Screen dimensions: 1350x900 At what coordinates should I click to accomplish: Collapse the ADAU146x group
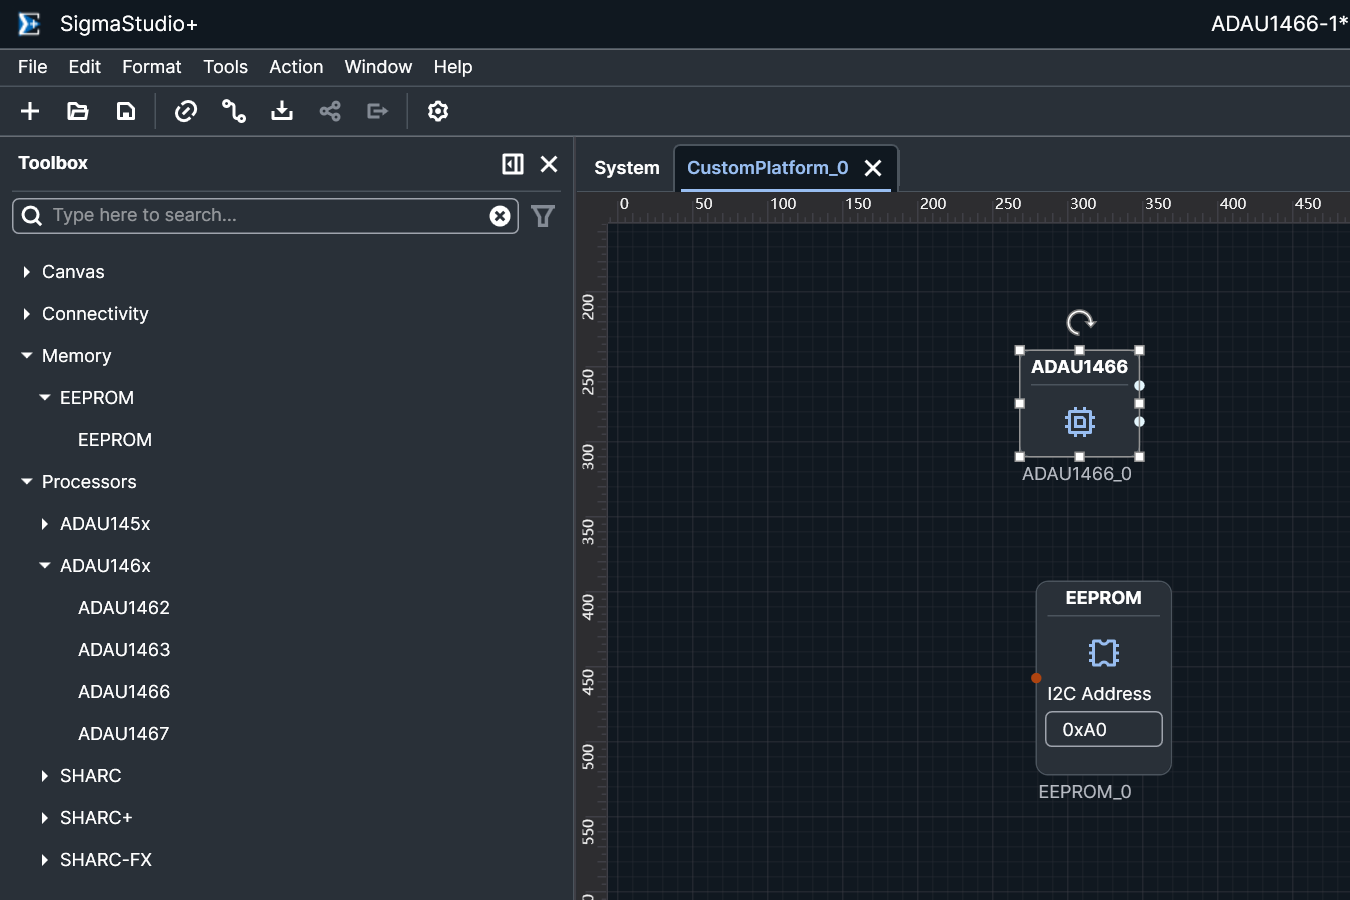pyautogui.click(x=45, y=566)
